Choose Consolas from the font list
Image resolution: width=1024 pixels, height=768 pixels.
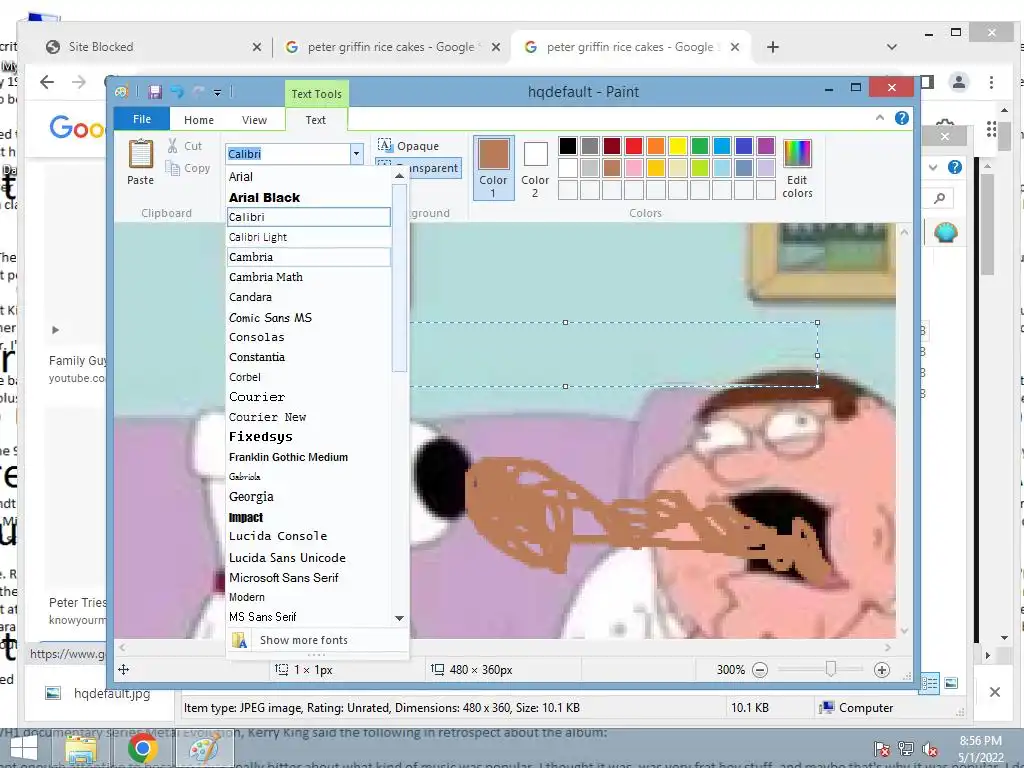(x=308, y=337)
